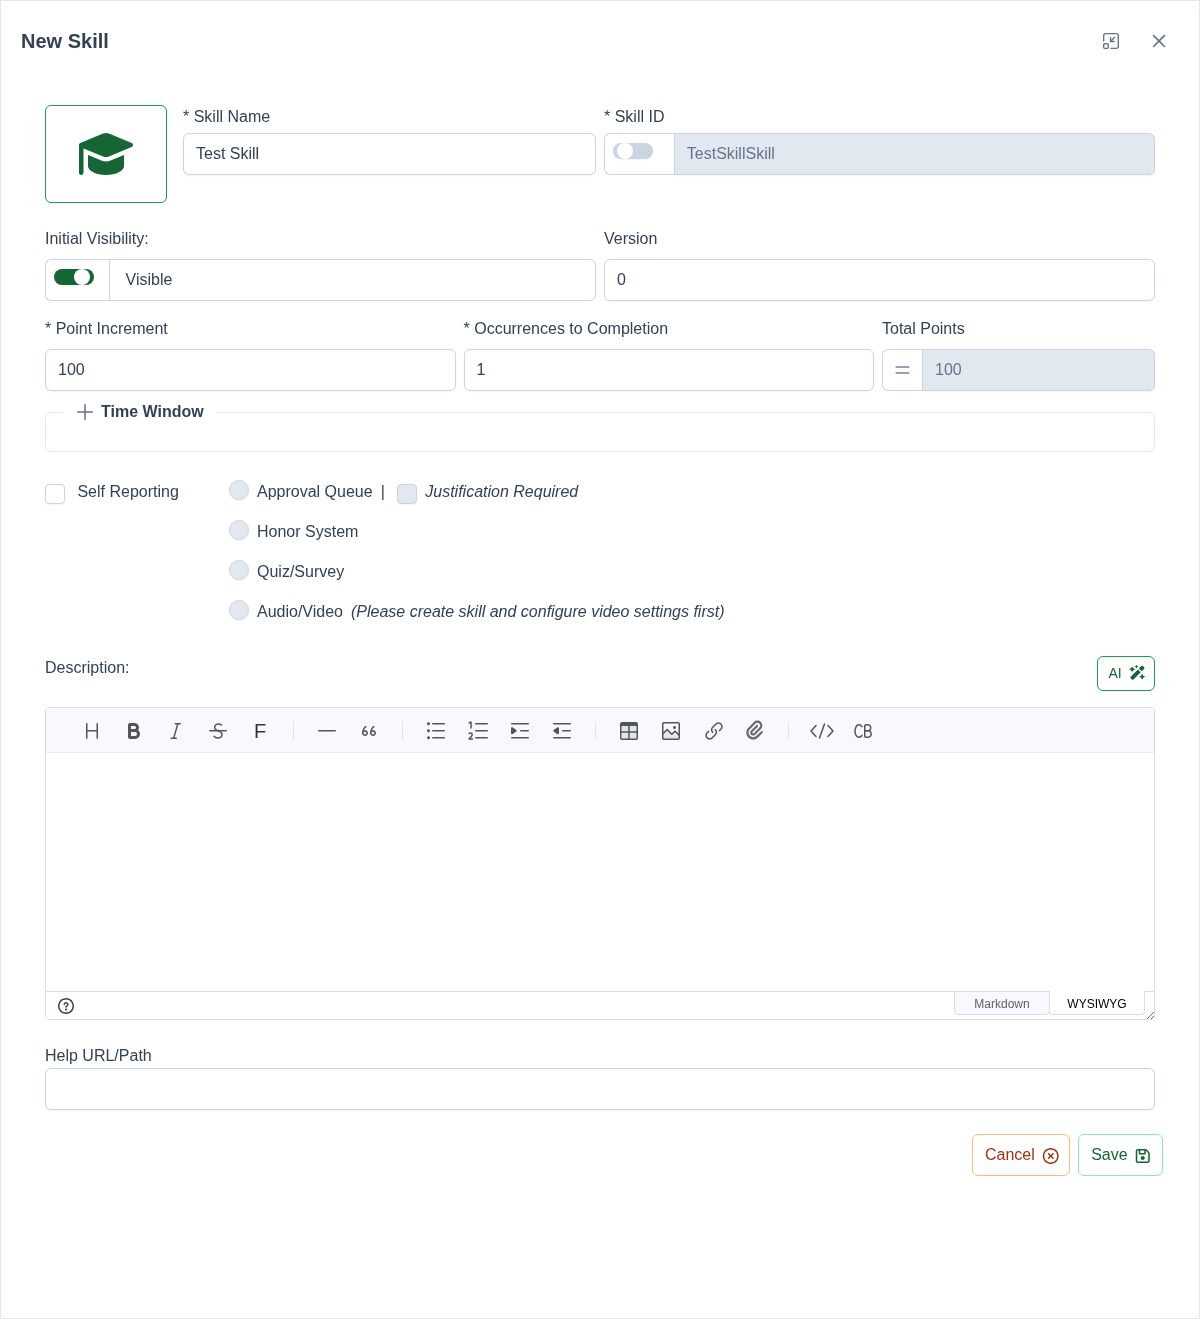Insert inline code with the code icon
The image size is (1200, 1319).
[822, 731]
